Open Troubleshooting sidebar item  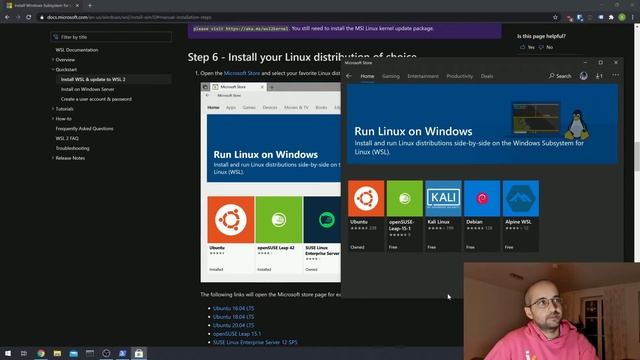click(x=72, y=148)
